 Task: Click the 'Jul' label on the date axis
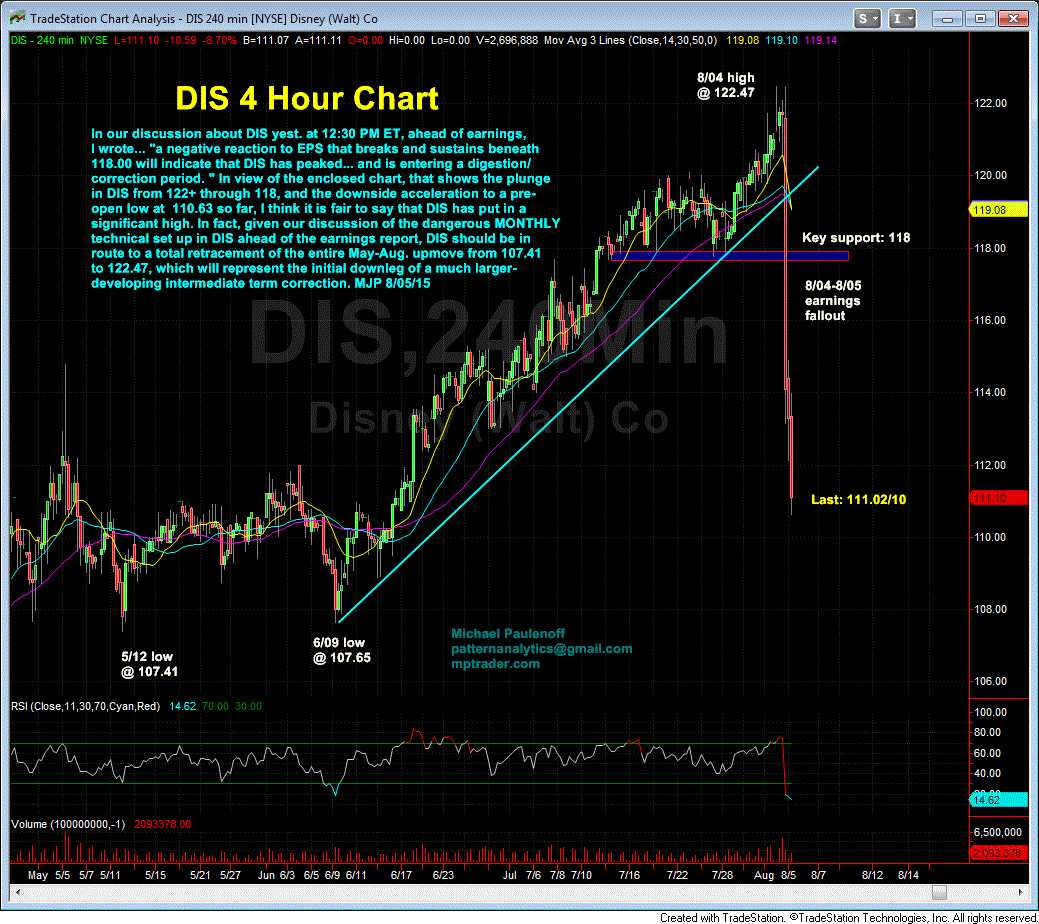coord(510,875)
